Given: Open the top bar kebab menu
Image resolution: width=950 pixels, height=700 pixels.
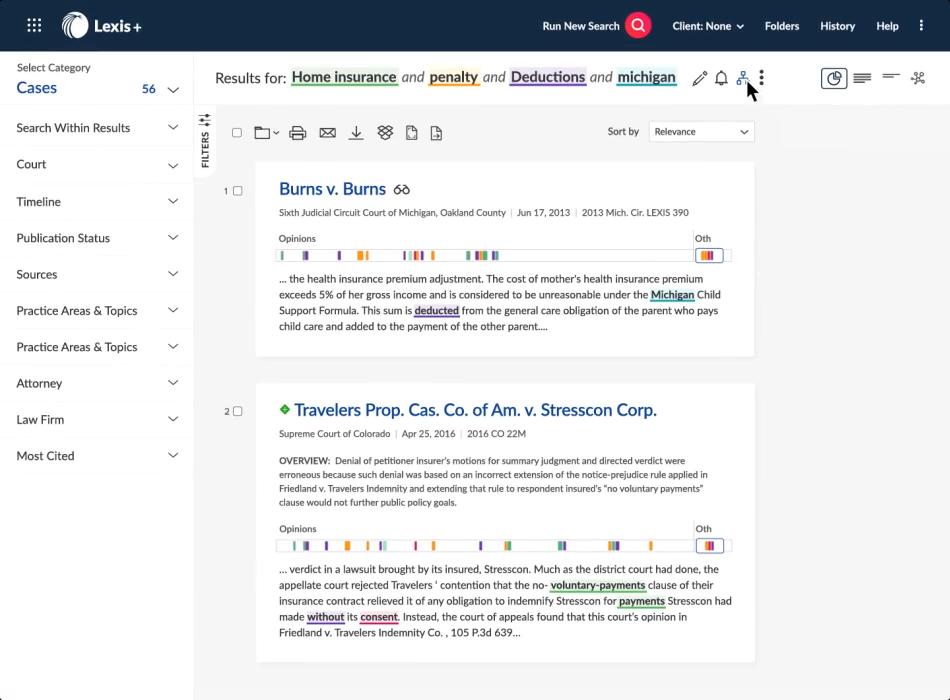Looking at the screenshot, I should 921,25.
